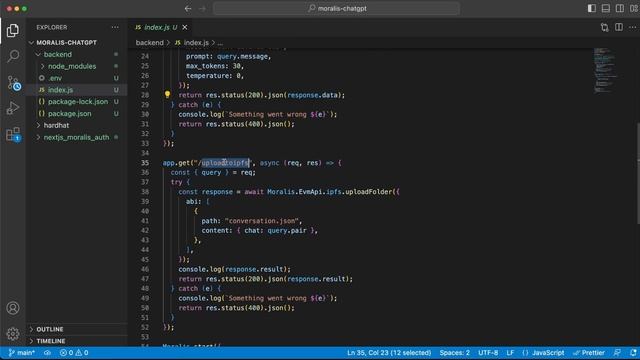Viewport: 640px width, 360px height.
Task: Open the Explorer view in activity bar
Action: coord(13,30)
